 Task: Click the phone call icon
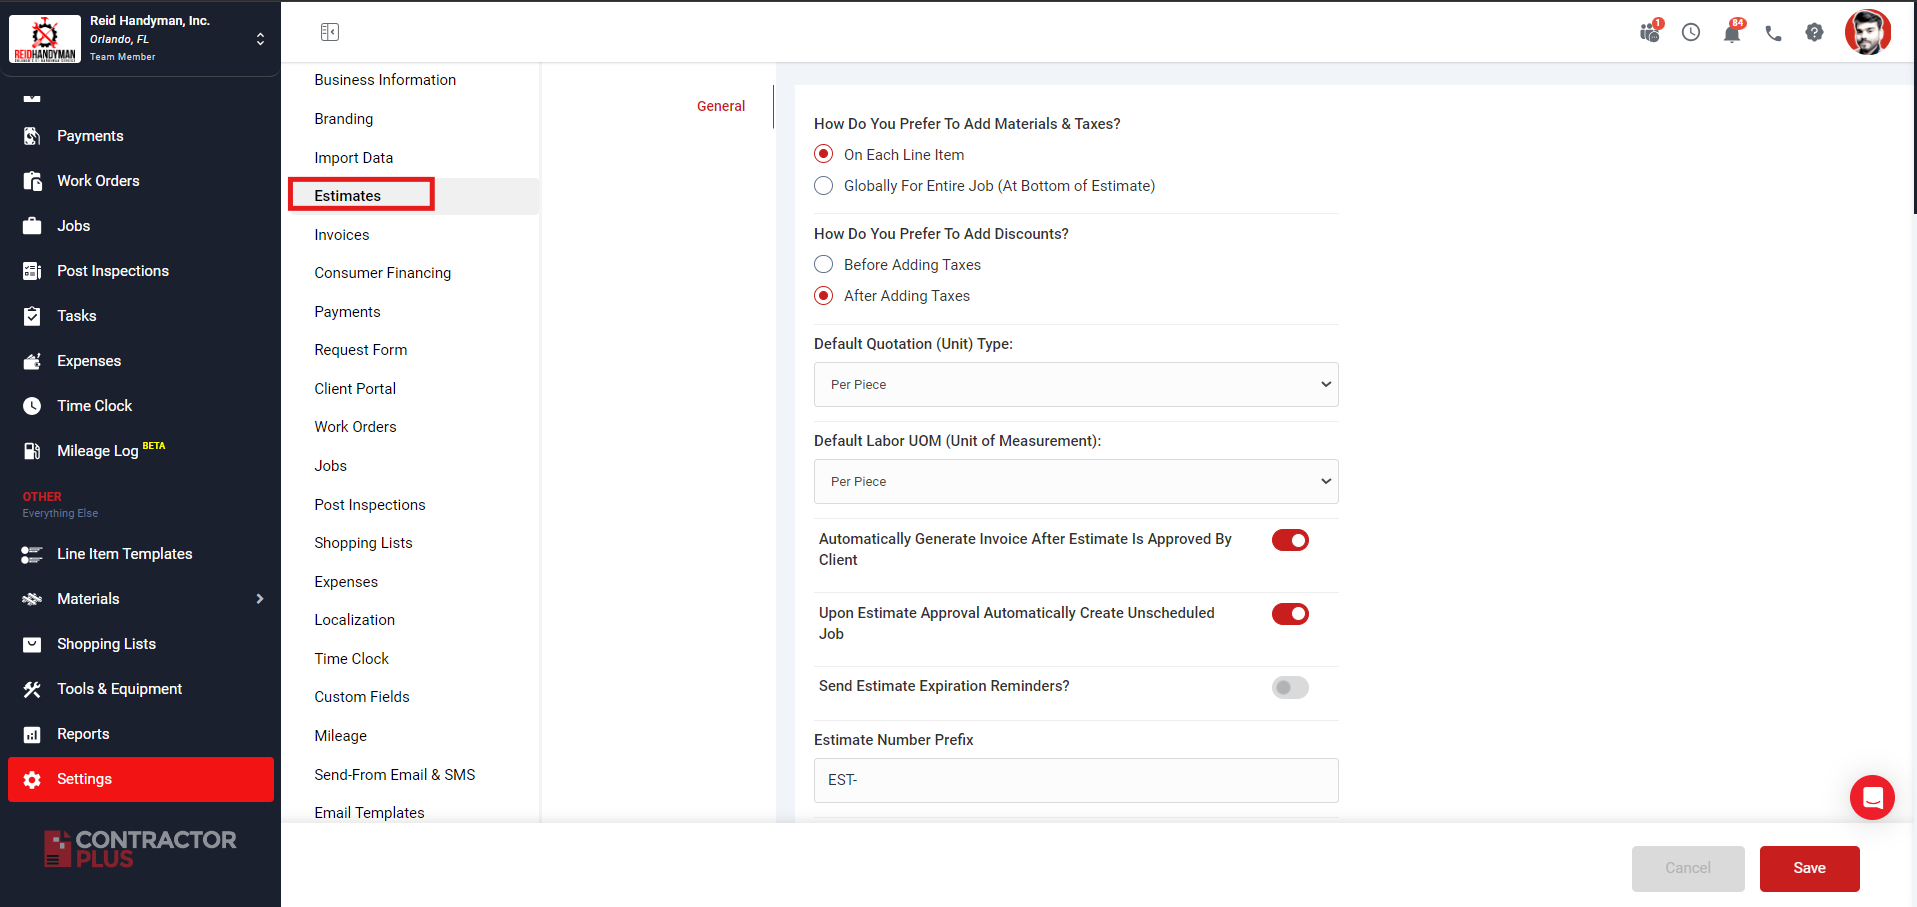click(x=1773, y=33)
